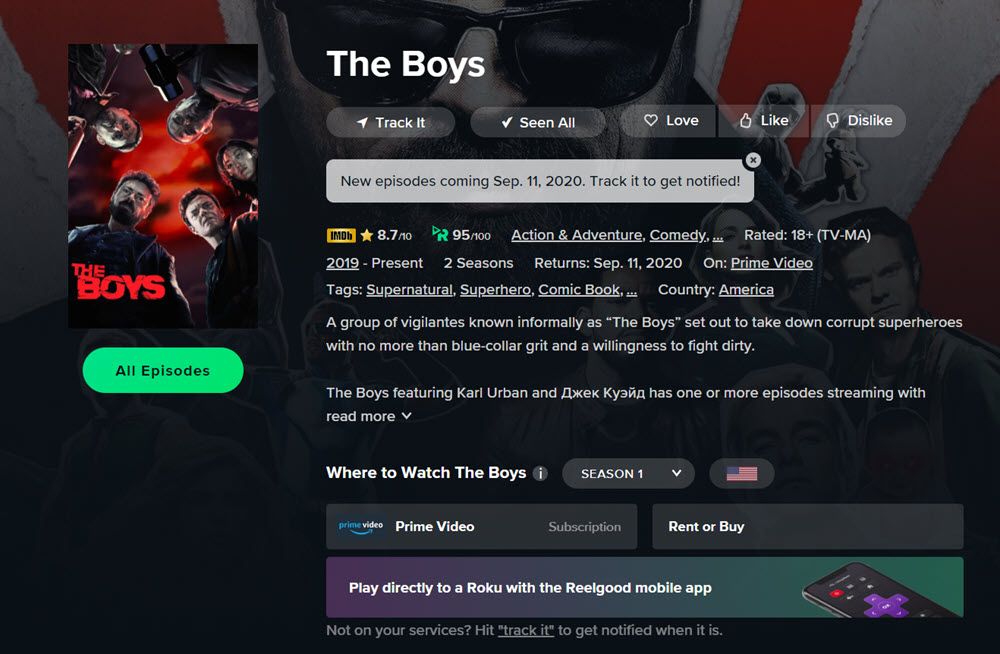Click the info icon beside Where to Watch

pos(540,473)
